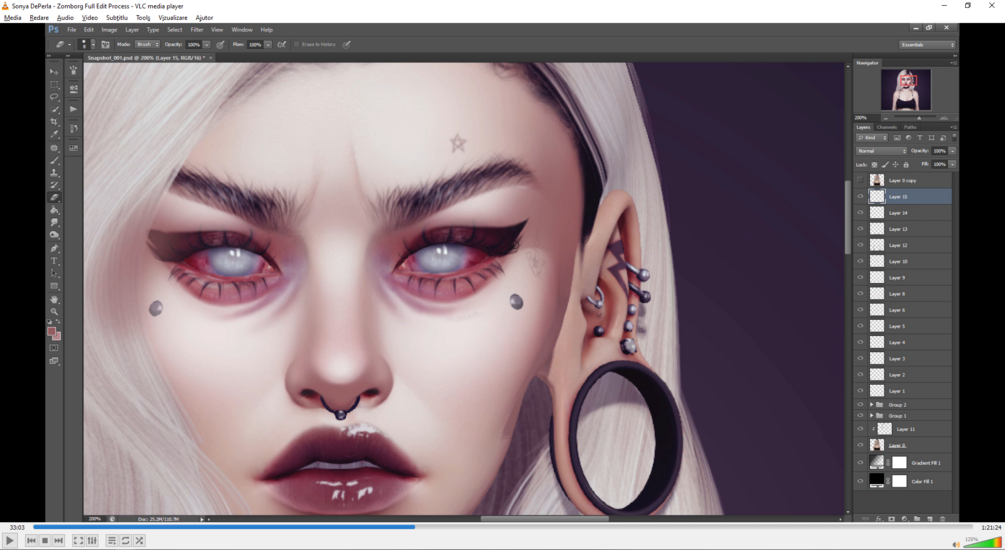Open the Flow dropdown arrow
1005x550 pixels.
tap(268, 44)
